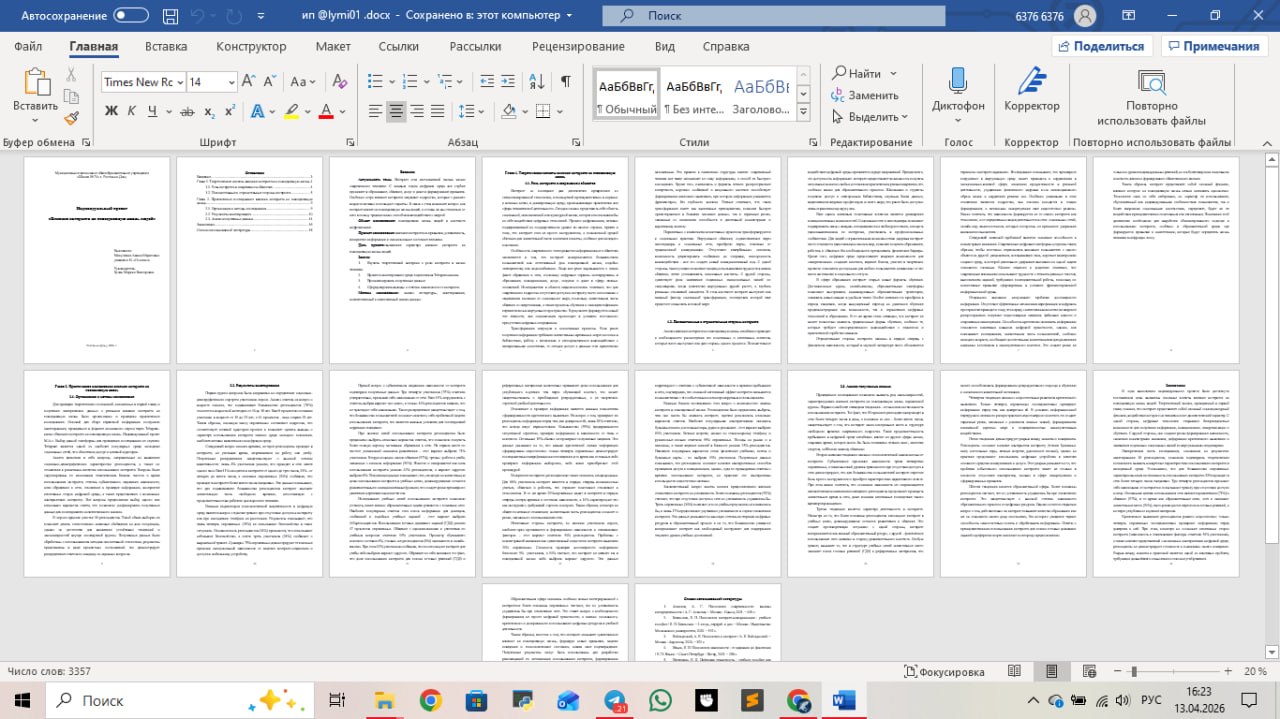Image resolution: width=1280 pixels, height=719 pixels.
Task: Open the Файл menu
Action: click(28, 46)
